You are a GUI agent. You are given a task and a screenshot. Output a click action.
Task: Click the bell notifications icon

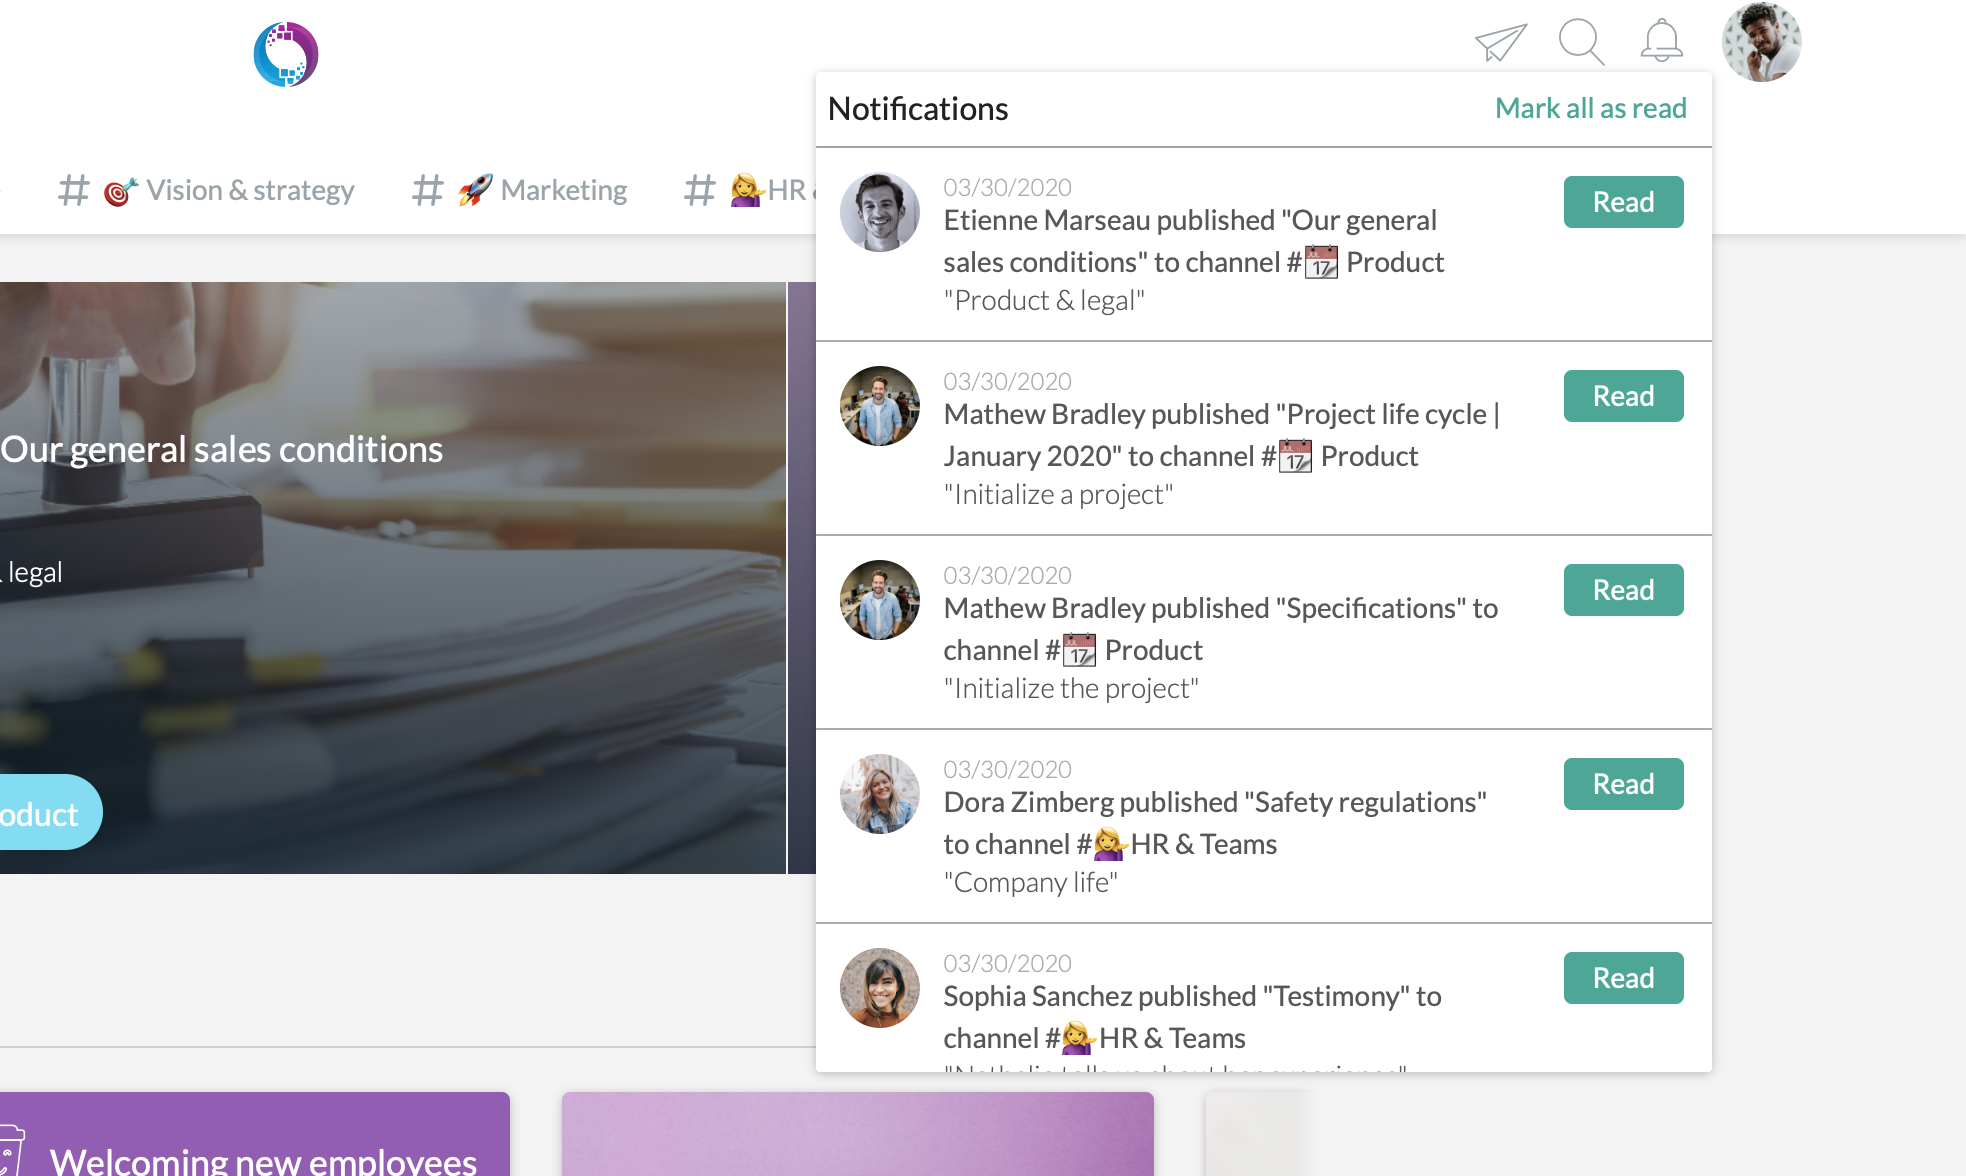tap(1662, 42)
